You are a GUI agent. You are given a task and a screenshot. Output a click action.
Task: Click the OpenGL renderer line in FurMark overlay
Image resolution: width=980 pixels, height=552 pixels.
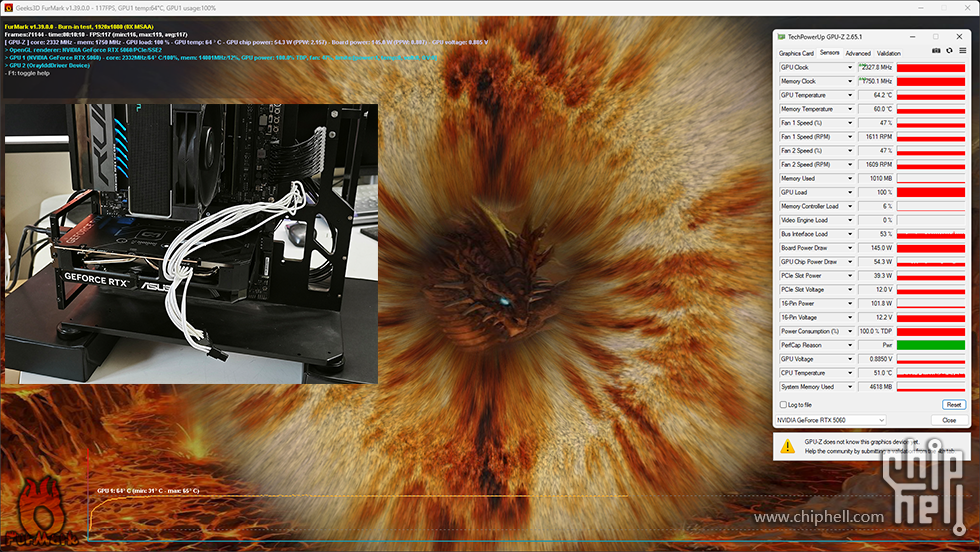pyautogui.click(x=83, y=50)
